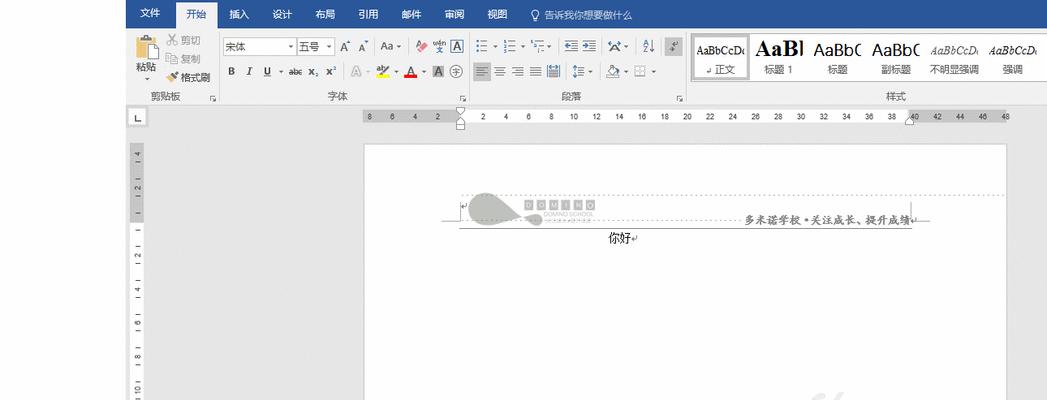Image resolution: width=1047 pixels, height=400 pixels.
Task: Click the 告诉我你想要做什么 search box
Action: click(x=580, y=15)
